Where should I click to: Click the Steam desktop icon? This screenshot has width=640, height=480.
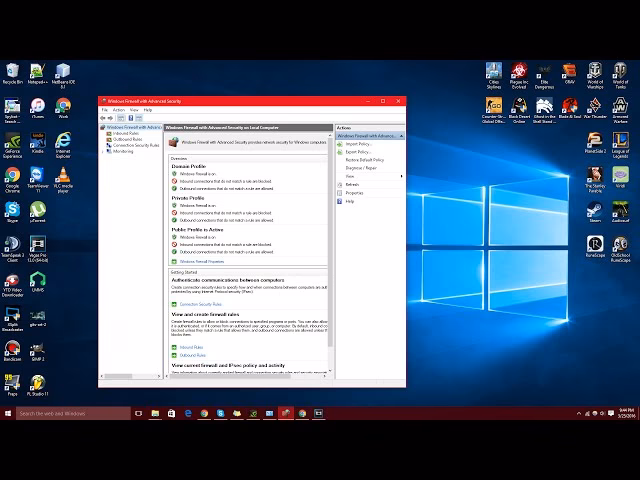click(595, 212)
